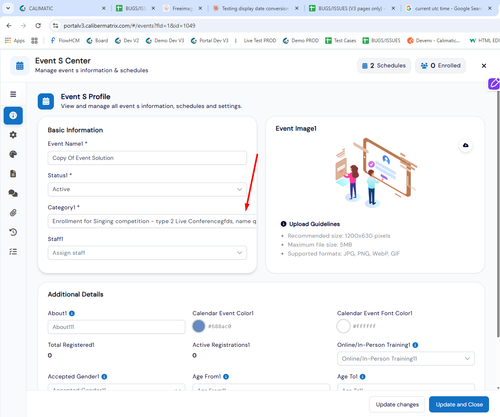Image resolution: width=500 pixels, height=417 pixels.
Task: Open the Status1 Active dropdown
Action: 147,189
